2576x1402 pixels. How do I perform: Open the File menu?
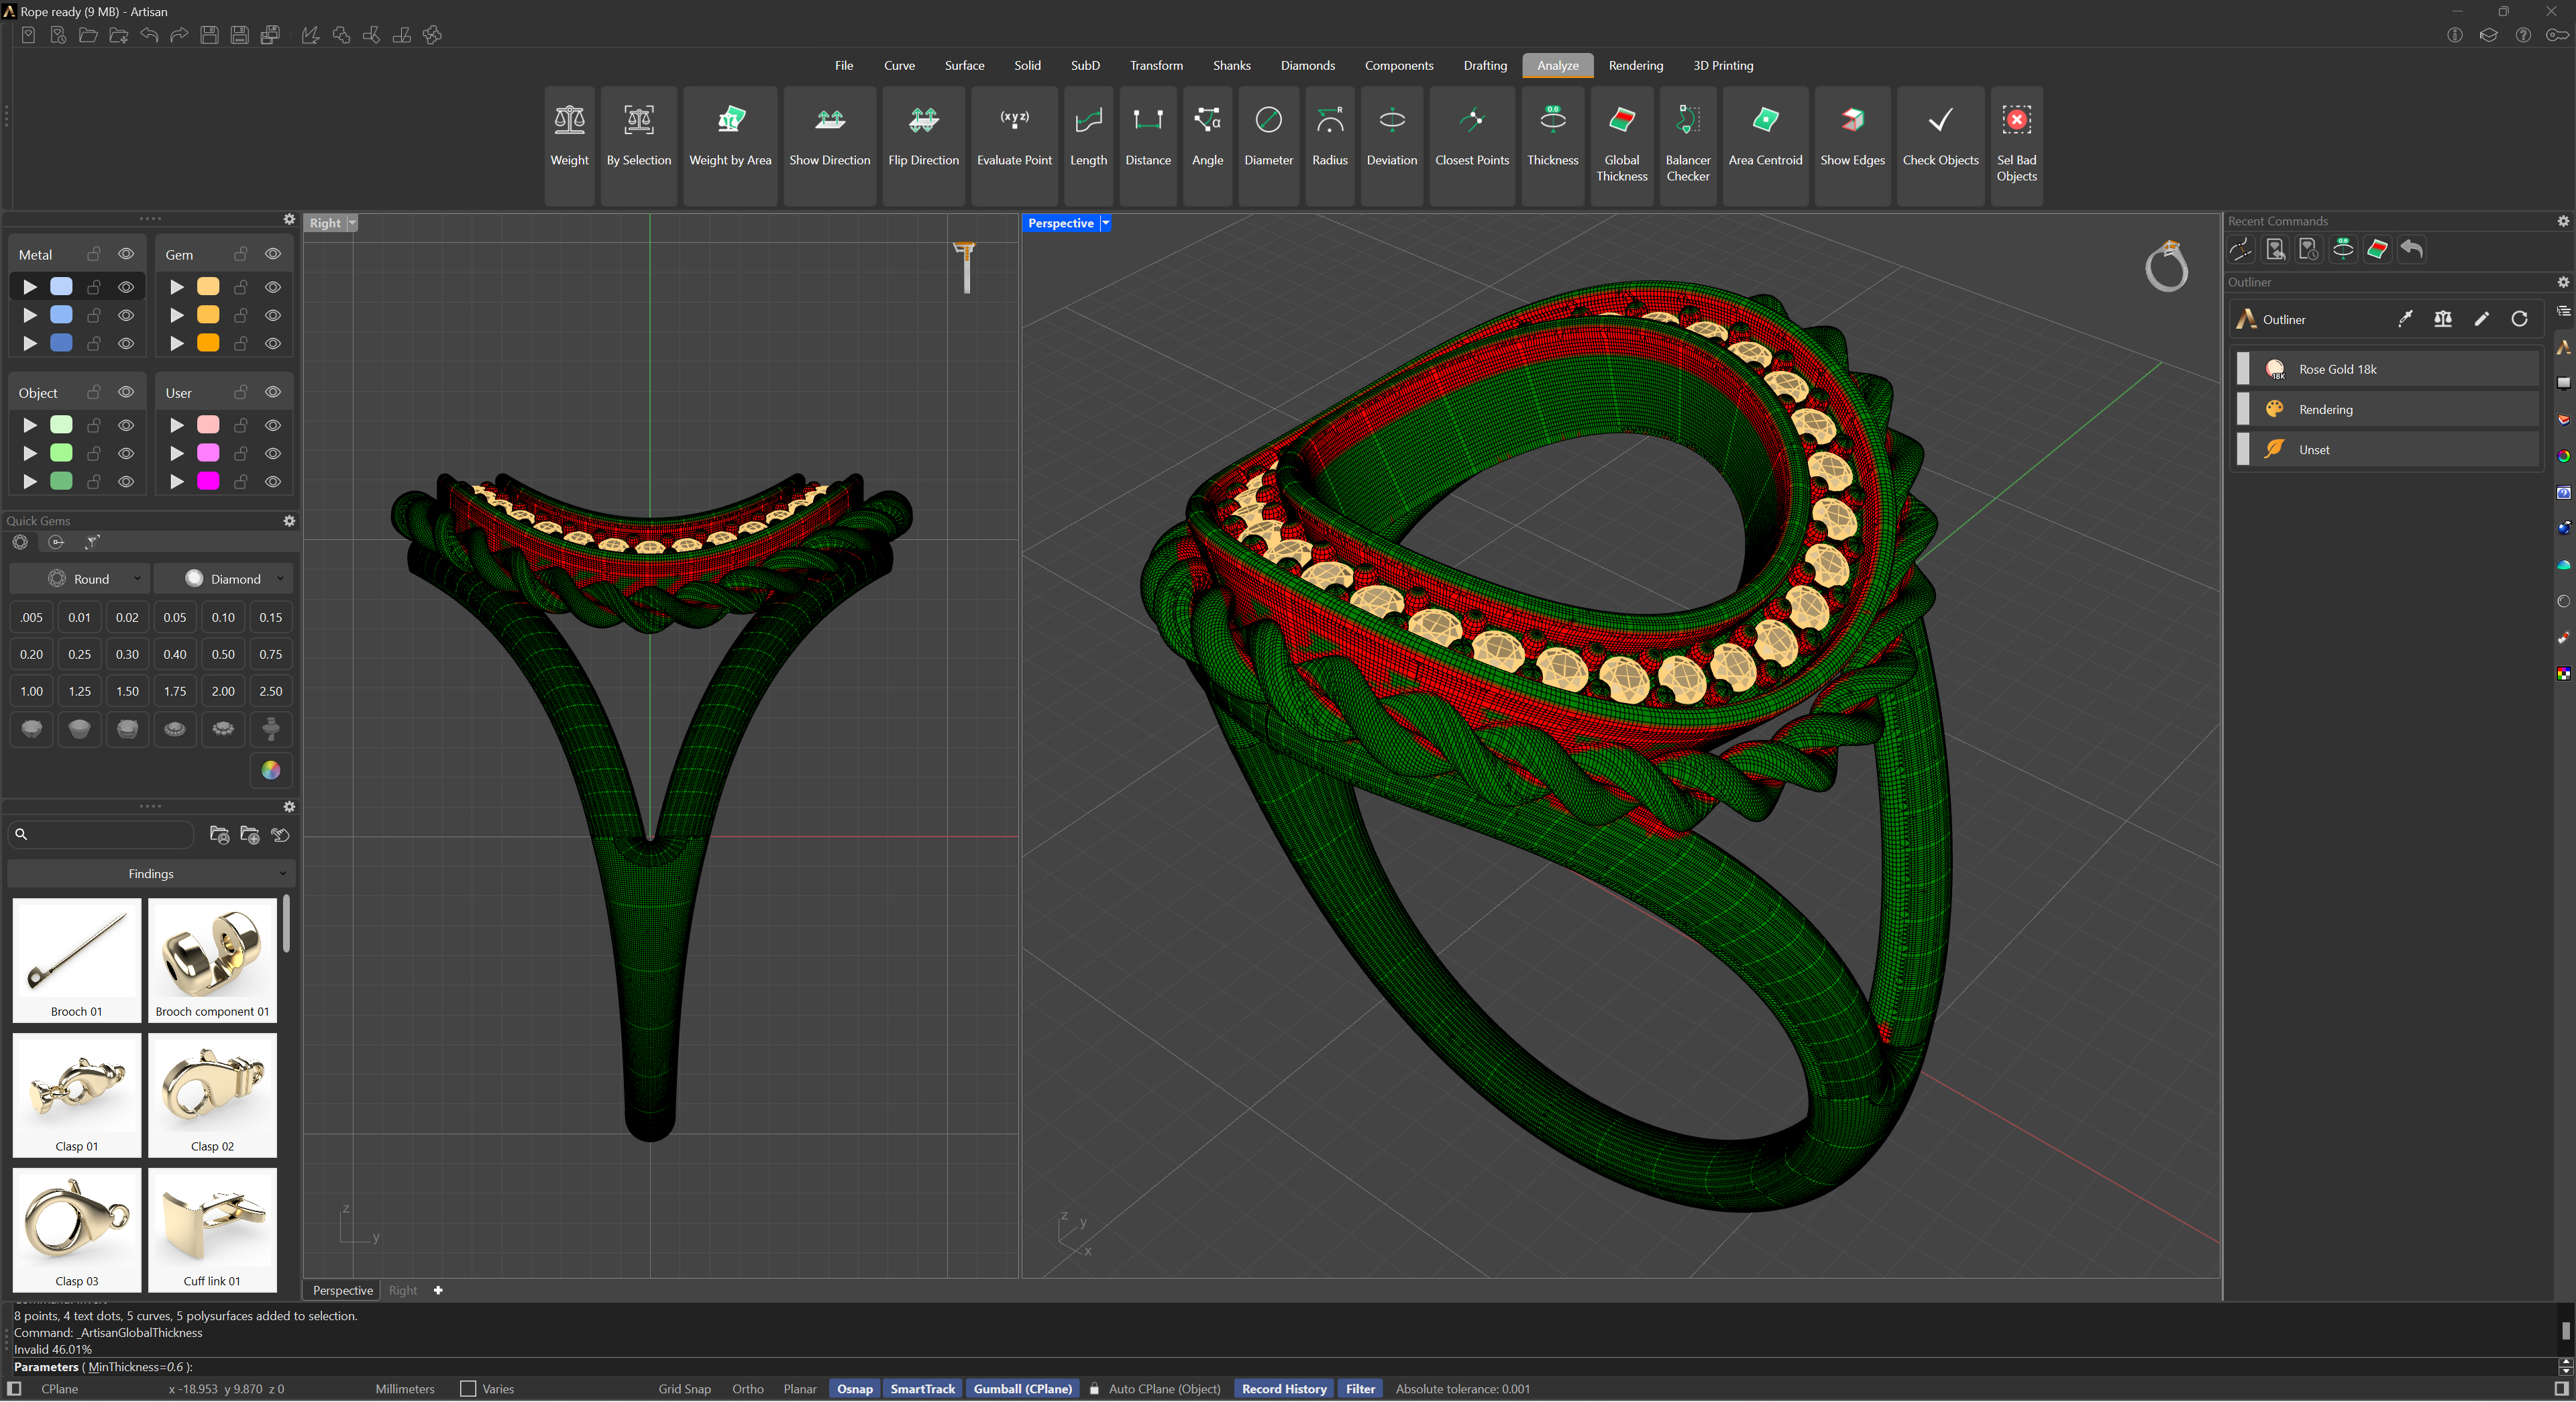(844, 65)
